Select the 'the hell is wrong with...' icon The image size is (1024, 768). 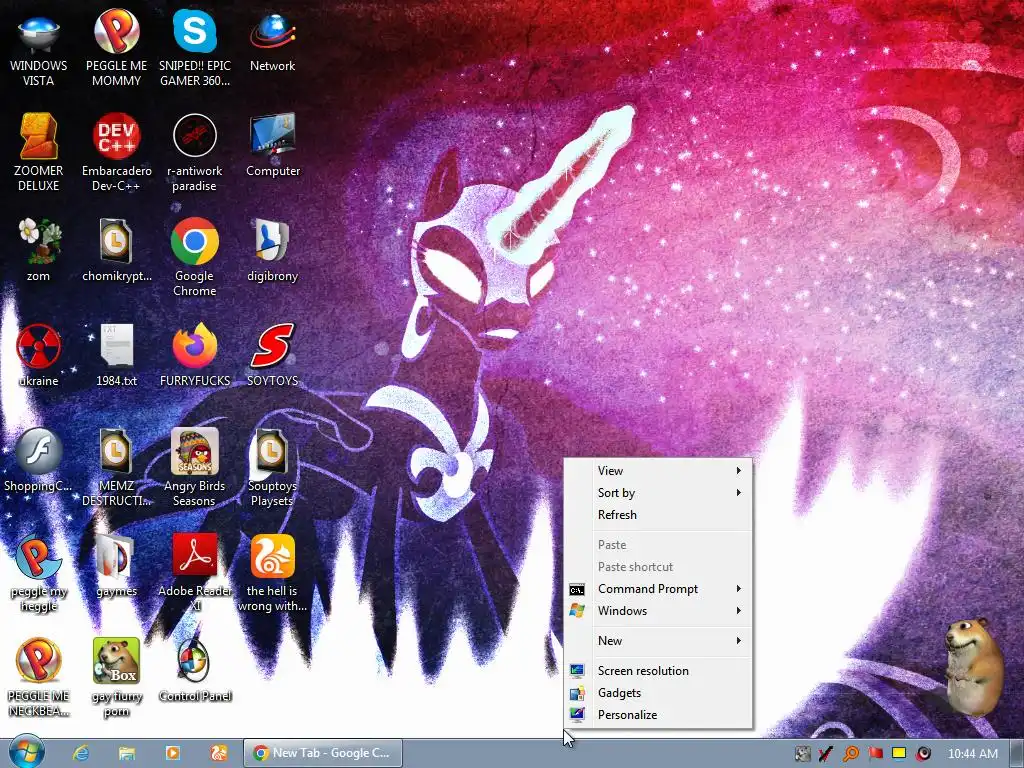(272, 573)
